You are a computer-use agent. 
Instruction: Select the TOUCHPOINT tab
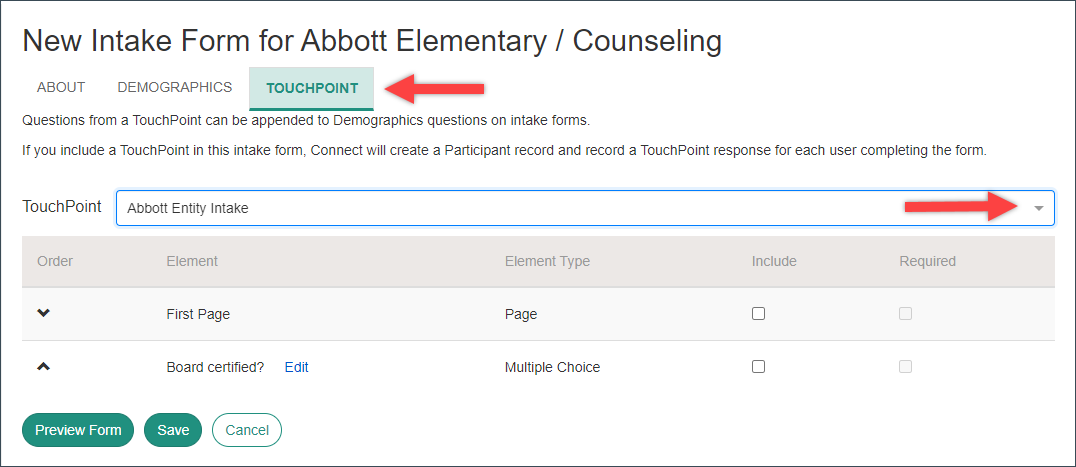click(312, 88)
